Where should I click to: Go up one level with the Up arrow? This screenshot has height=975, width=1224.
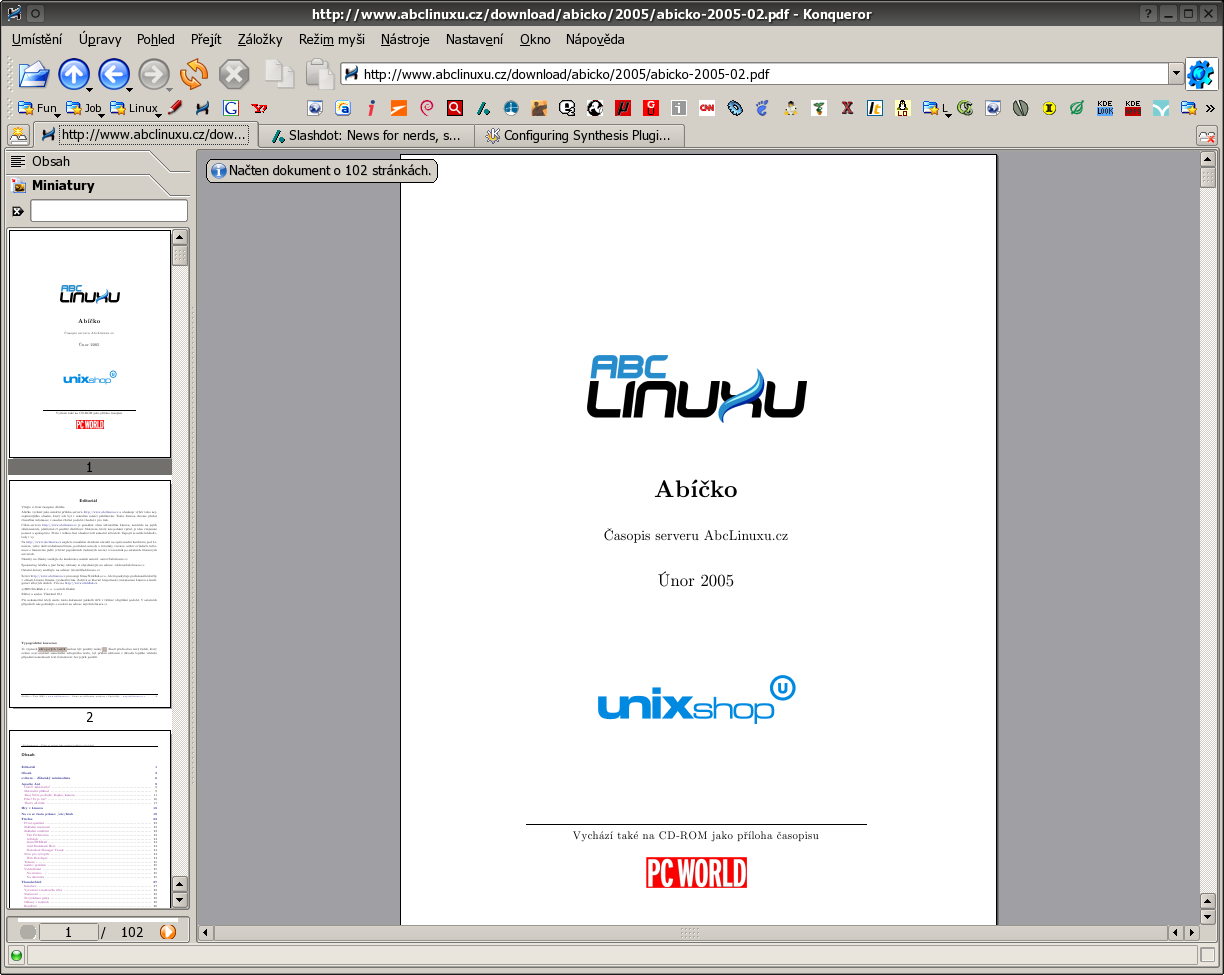point(74,74)
